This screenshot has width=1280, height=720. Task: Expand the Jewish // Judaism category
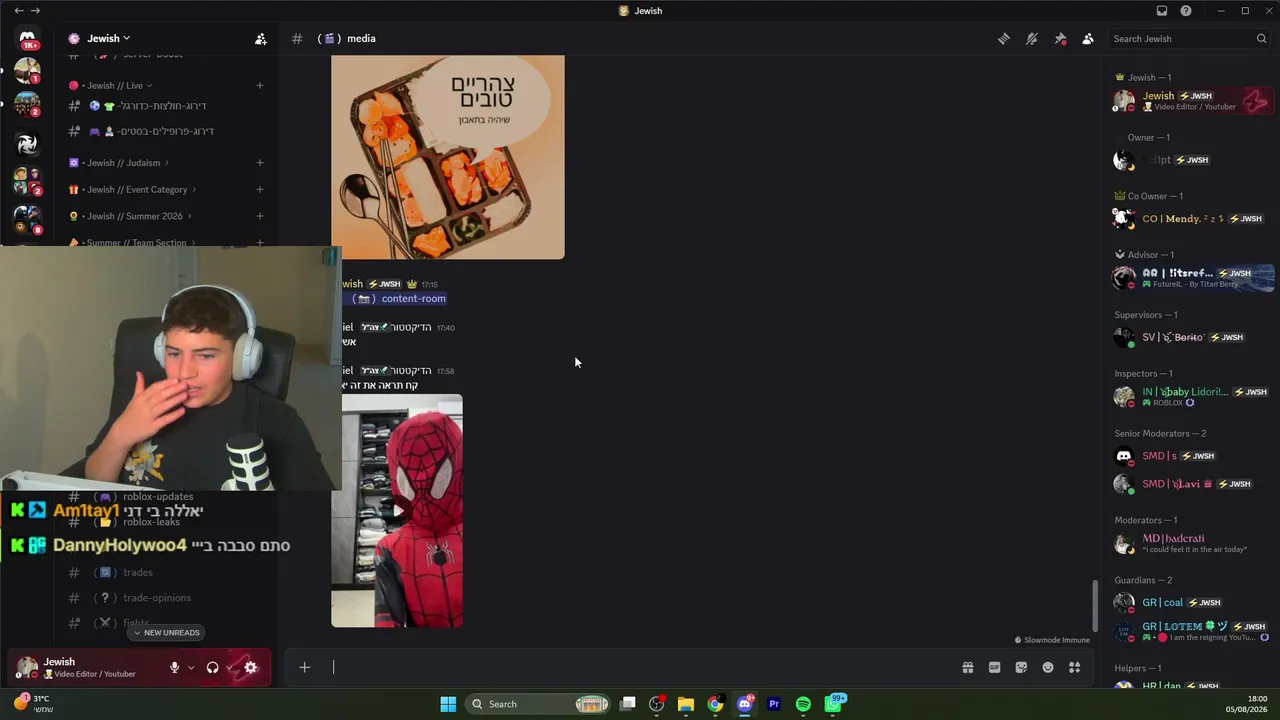pyautogui.click(x=119, y=163)
